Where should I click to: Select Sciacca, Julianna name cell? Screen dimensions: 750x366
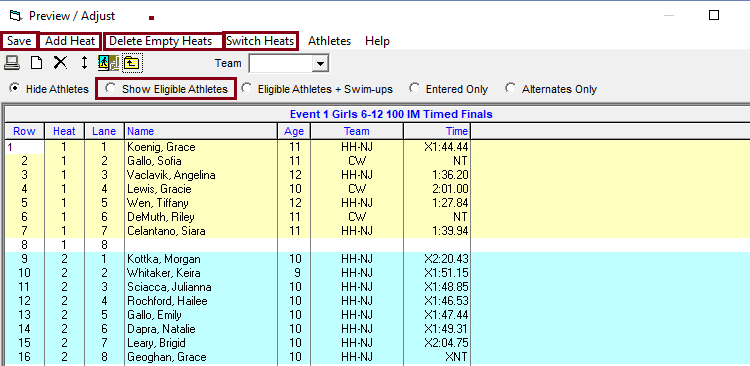point(201,287)
